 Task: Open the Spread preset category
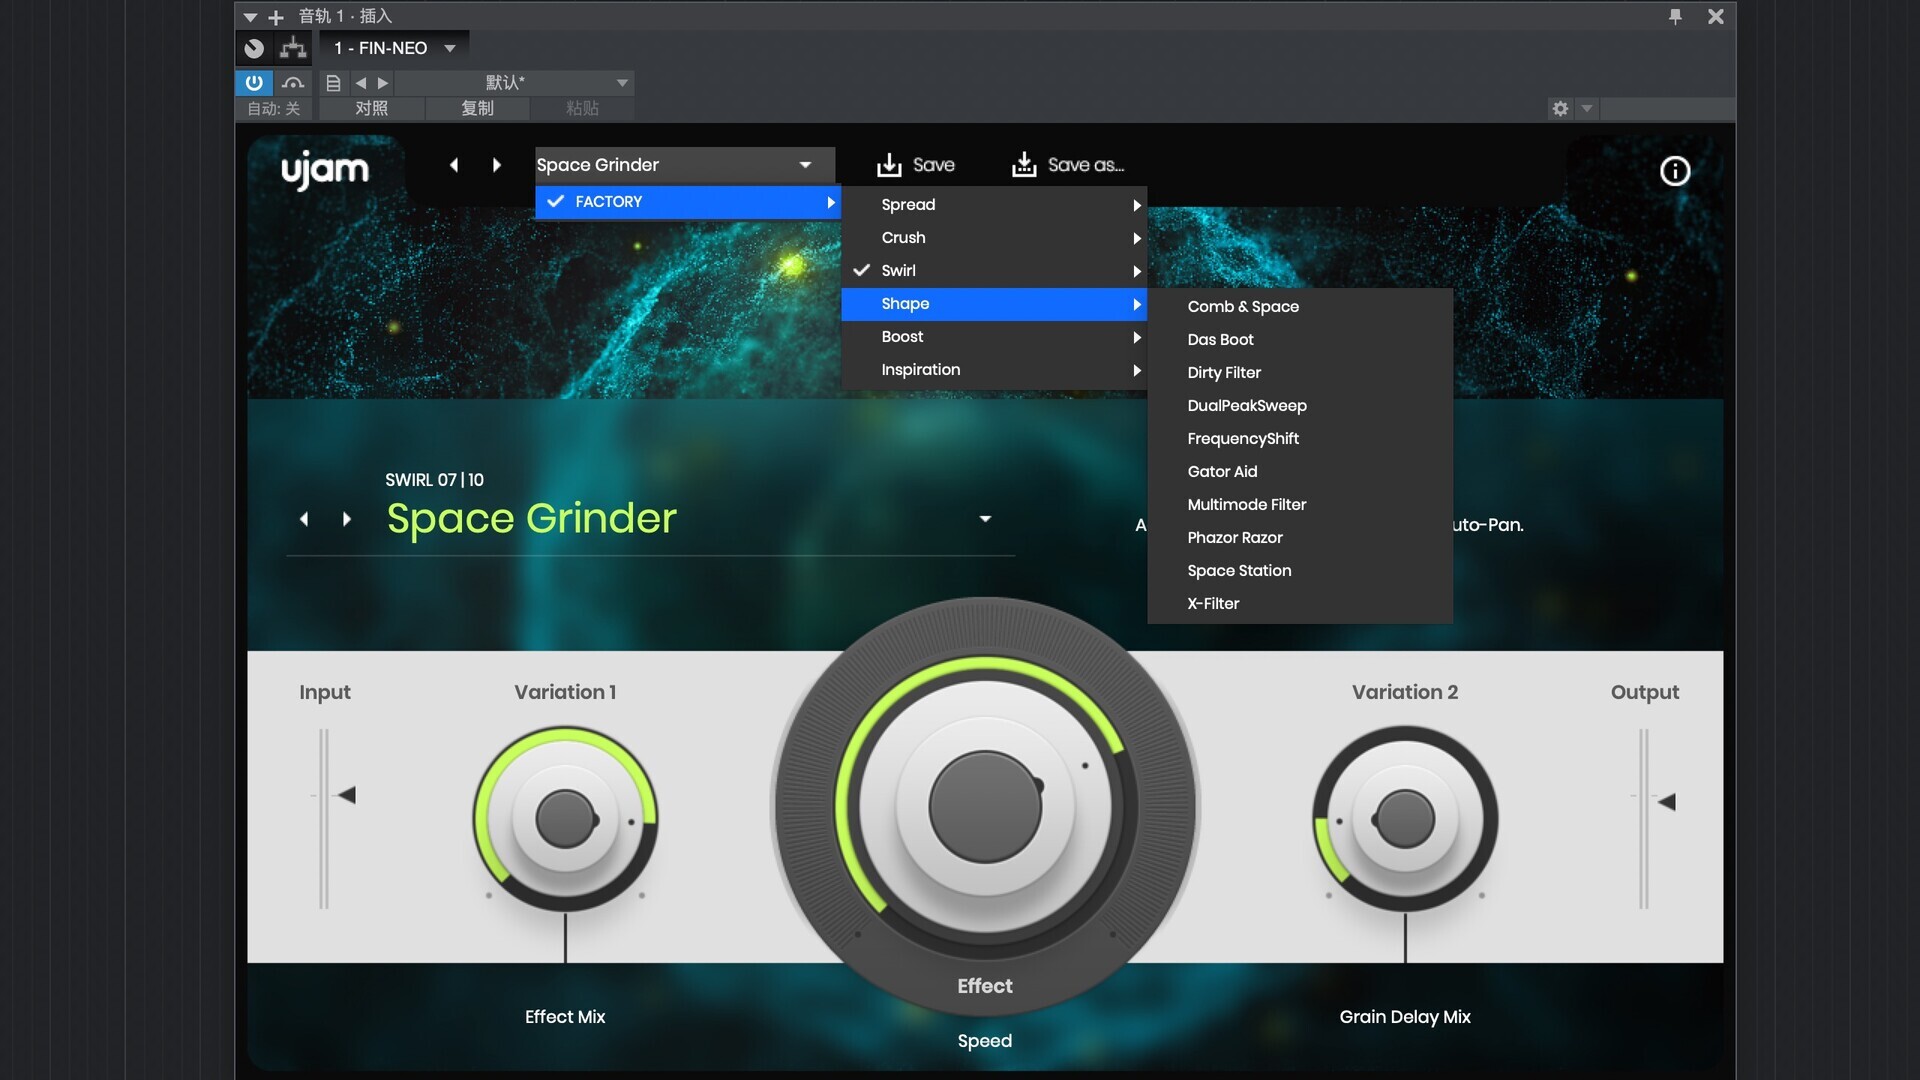[x=994, y=205]
